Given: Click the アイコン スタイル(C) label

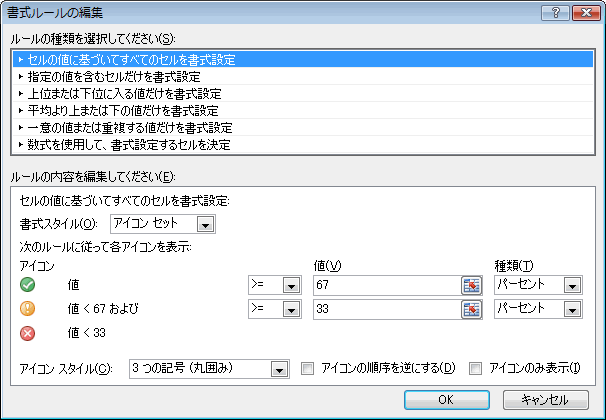Looking at the screenshot, I should click(x=66, y=369).
